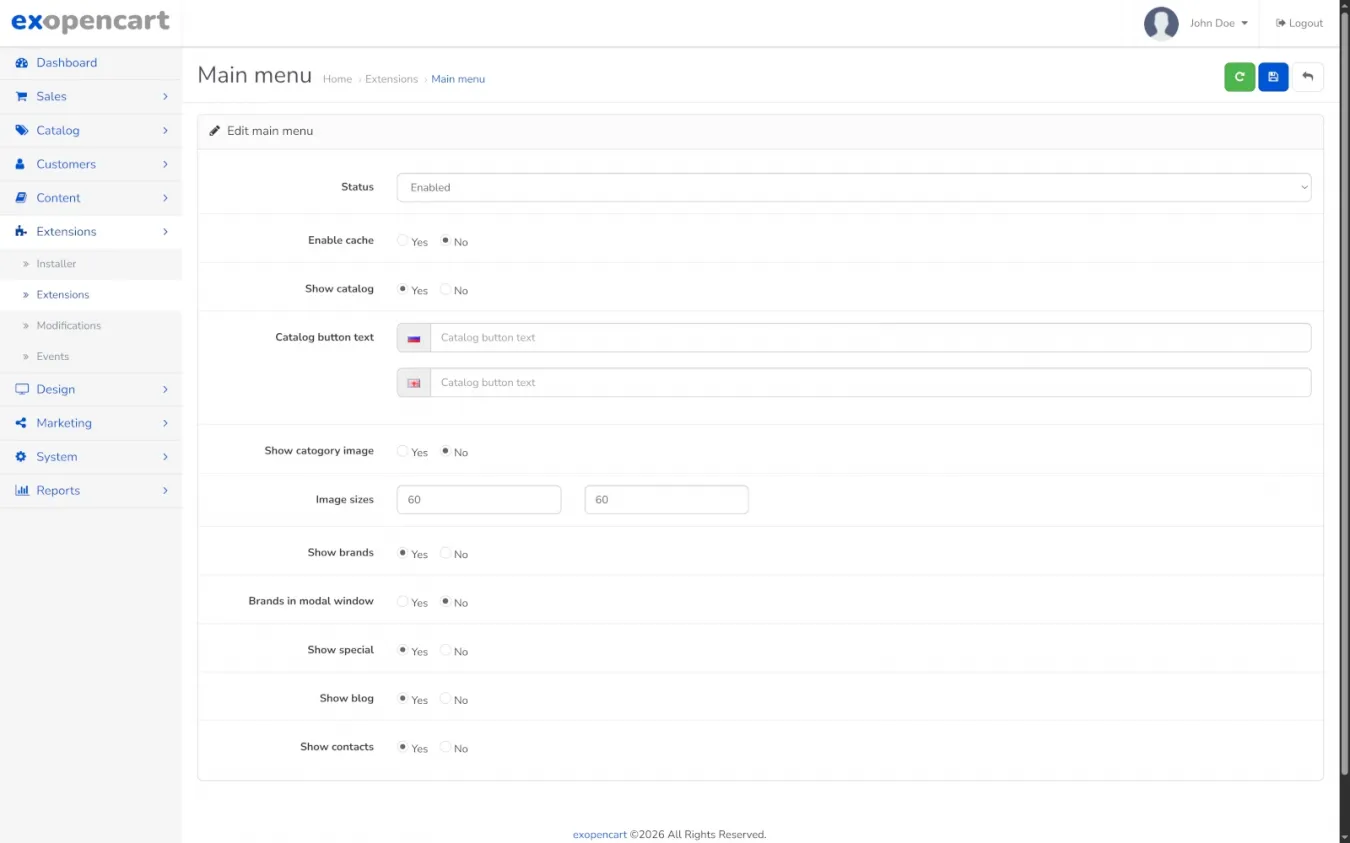Click the System gear icon
Screen dimensions: 1350x843
21,457
